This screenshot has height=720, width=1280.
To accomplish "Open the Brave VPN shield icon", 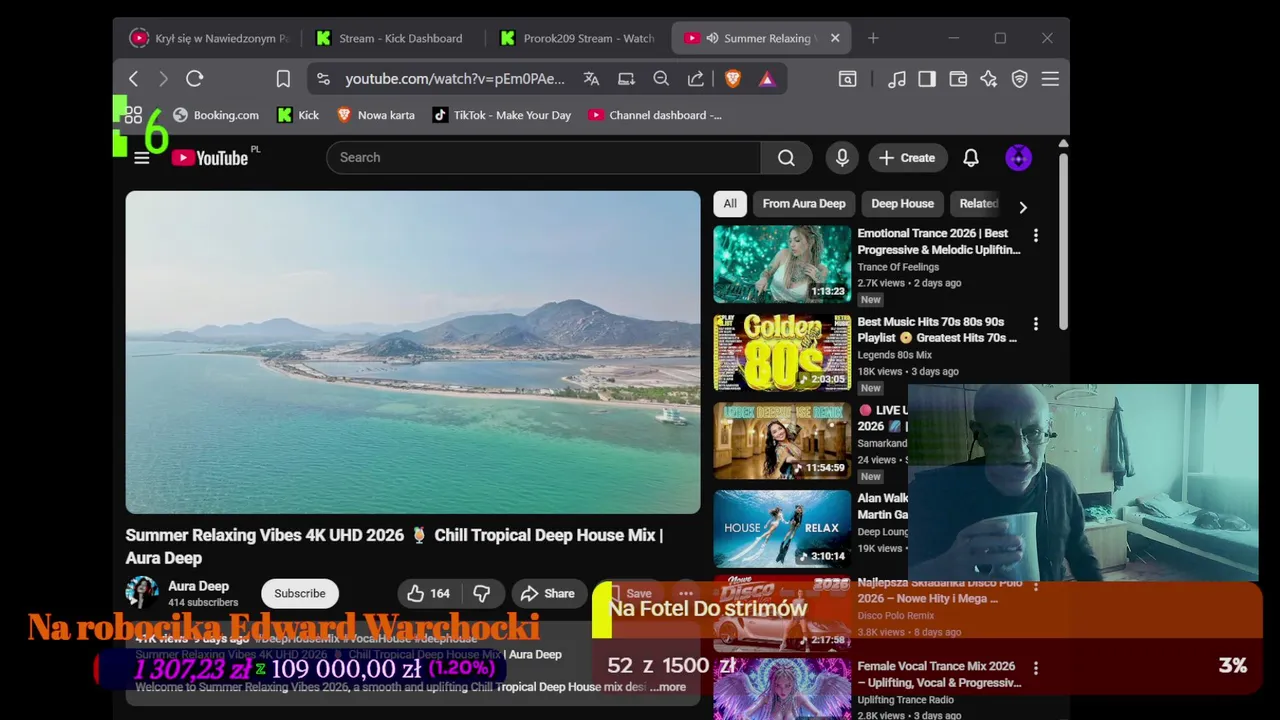I will point(1020,79).
